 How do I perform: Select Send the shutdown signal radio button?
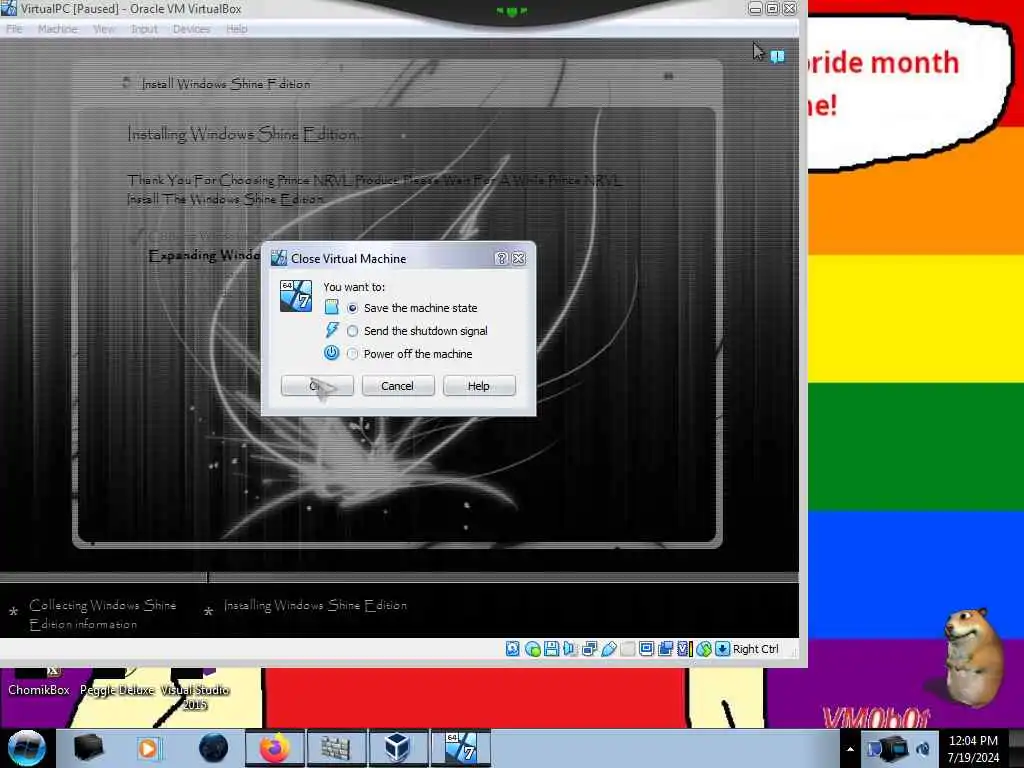coord(353,331)
